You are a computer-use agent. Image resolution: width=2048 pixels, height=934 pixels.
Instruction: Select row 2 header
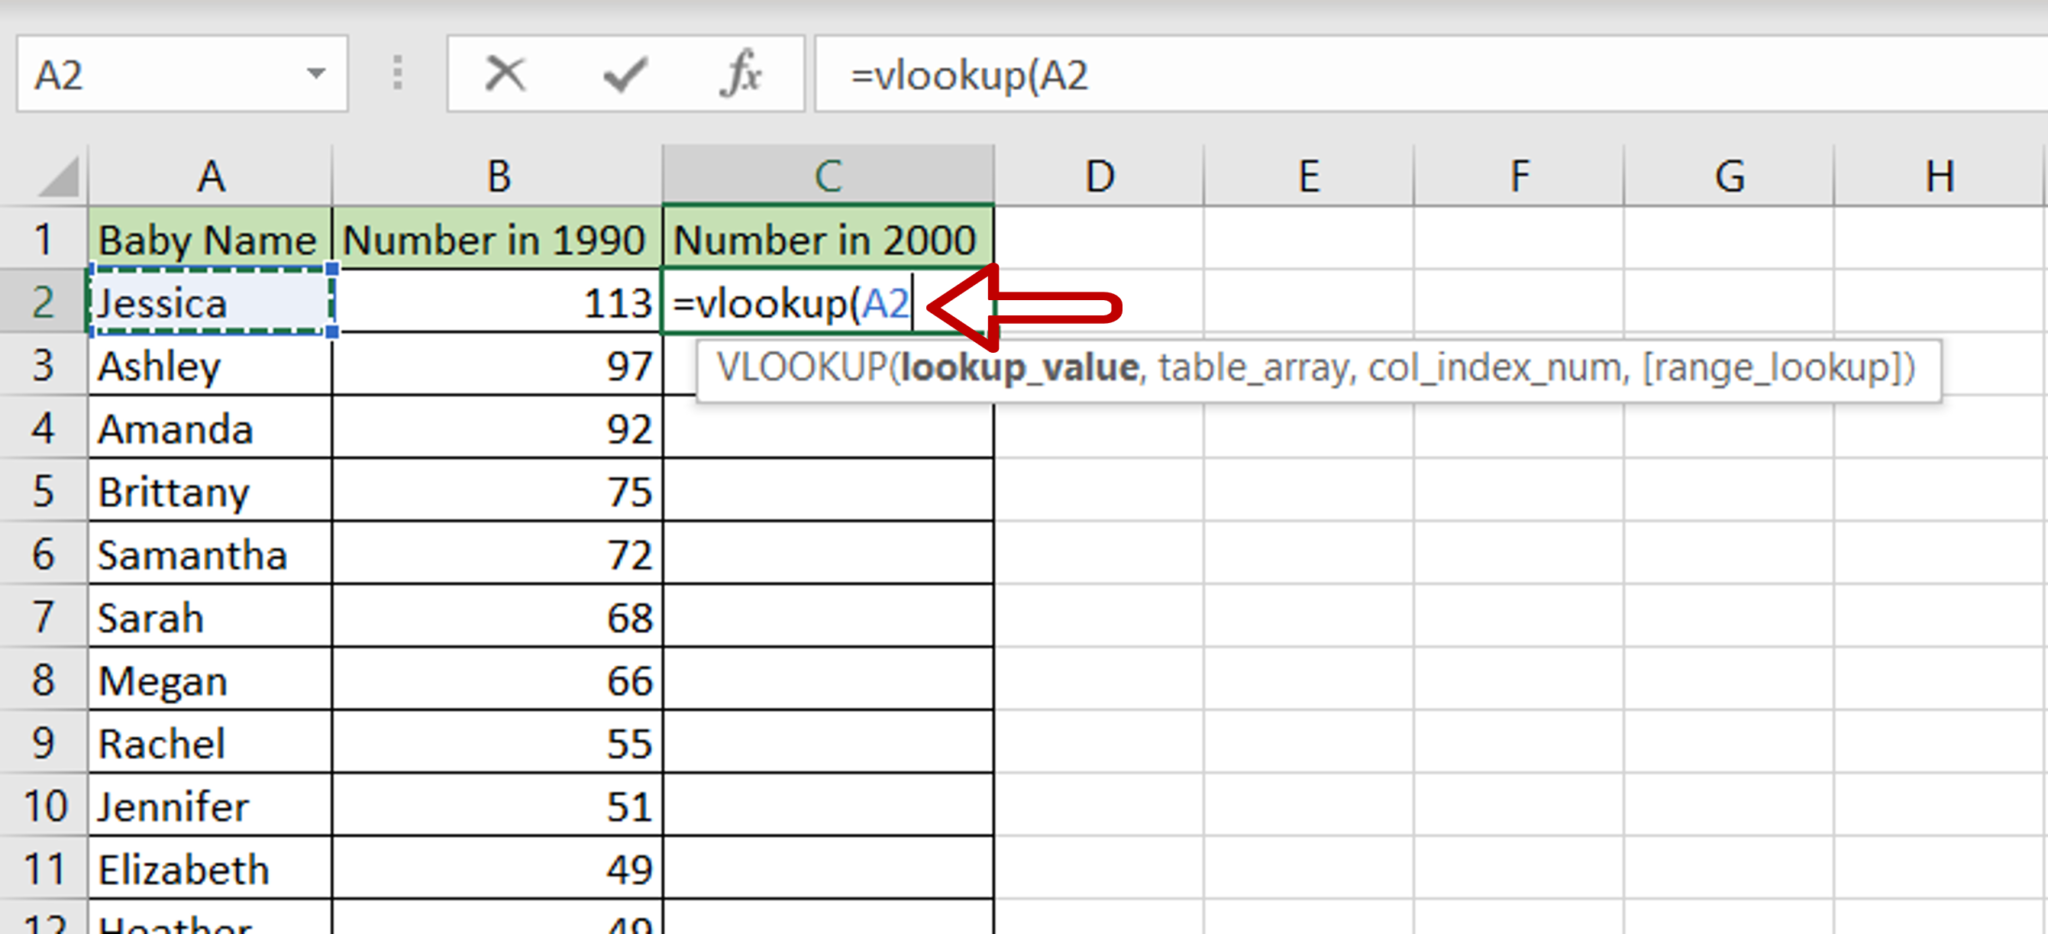pyautogui.click(x=43, y=301)
